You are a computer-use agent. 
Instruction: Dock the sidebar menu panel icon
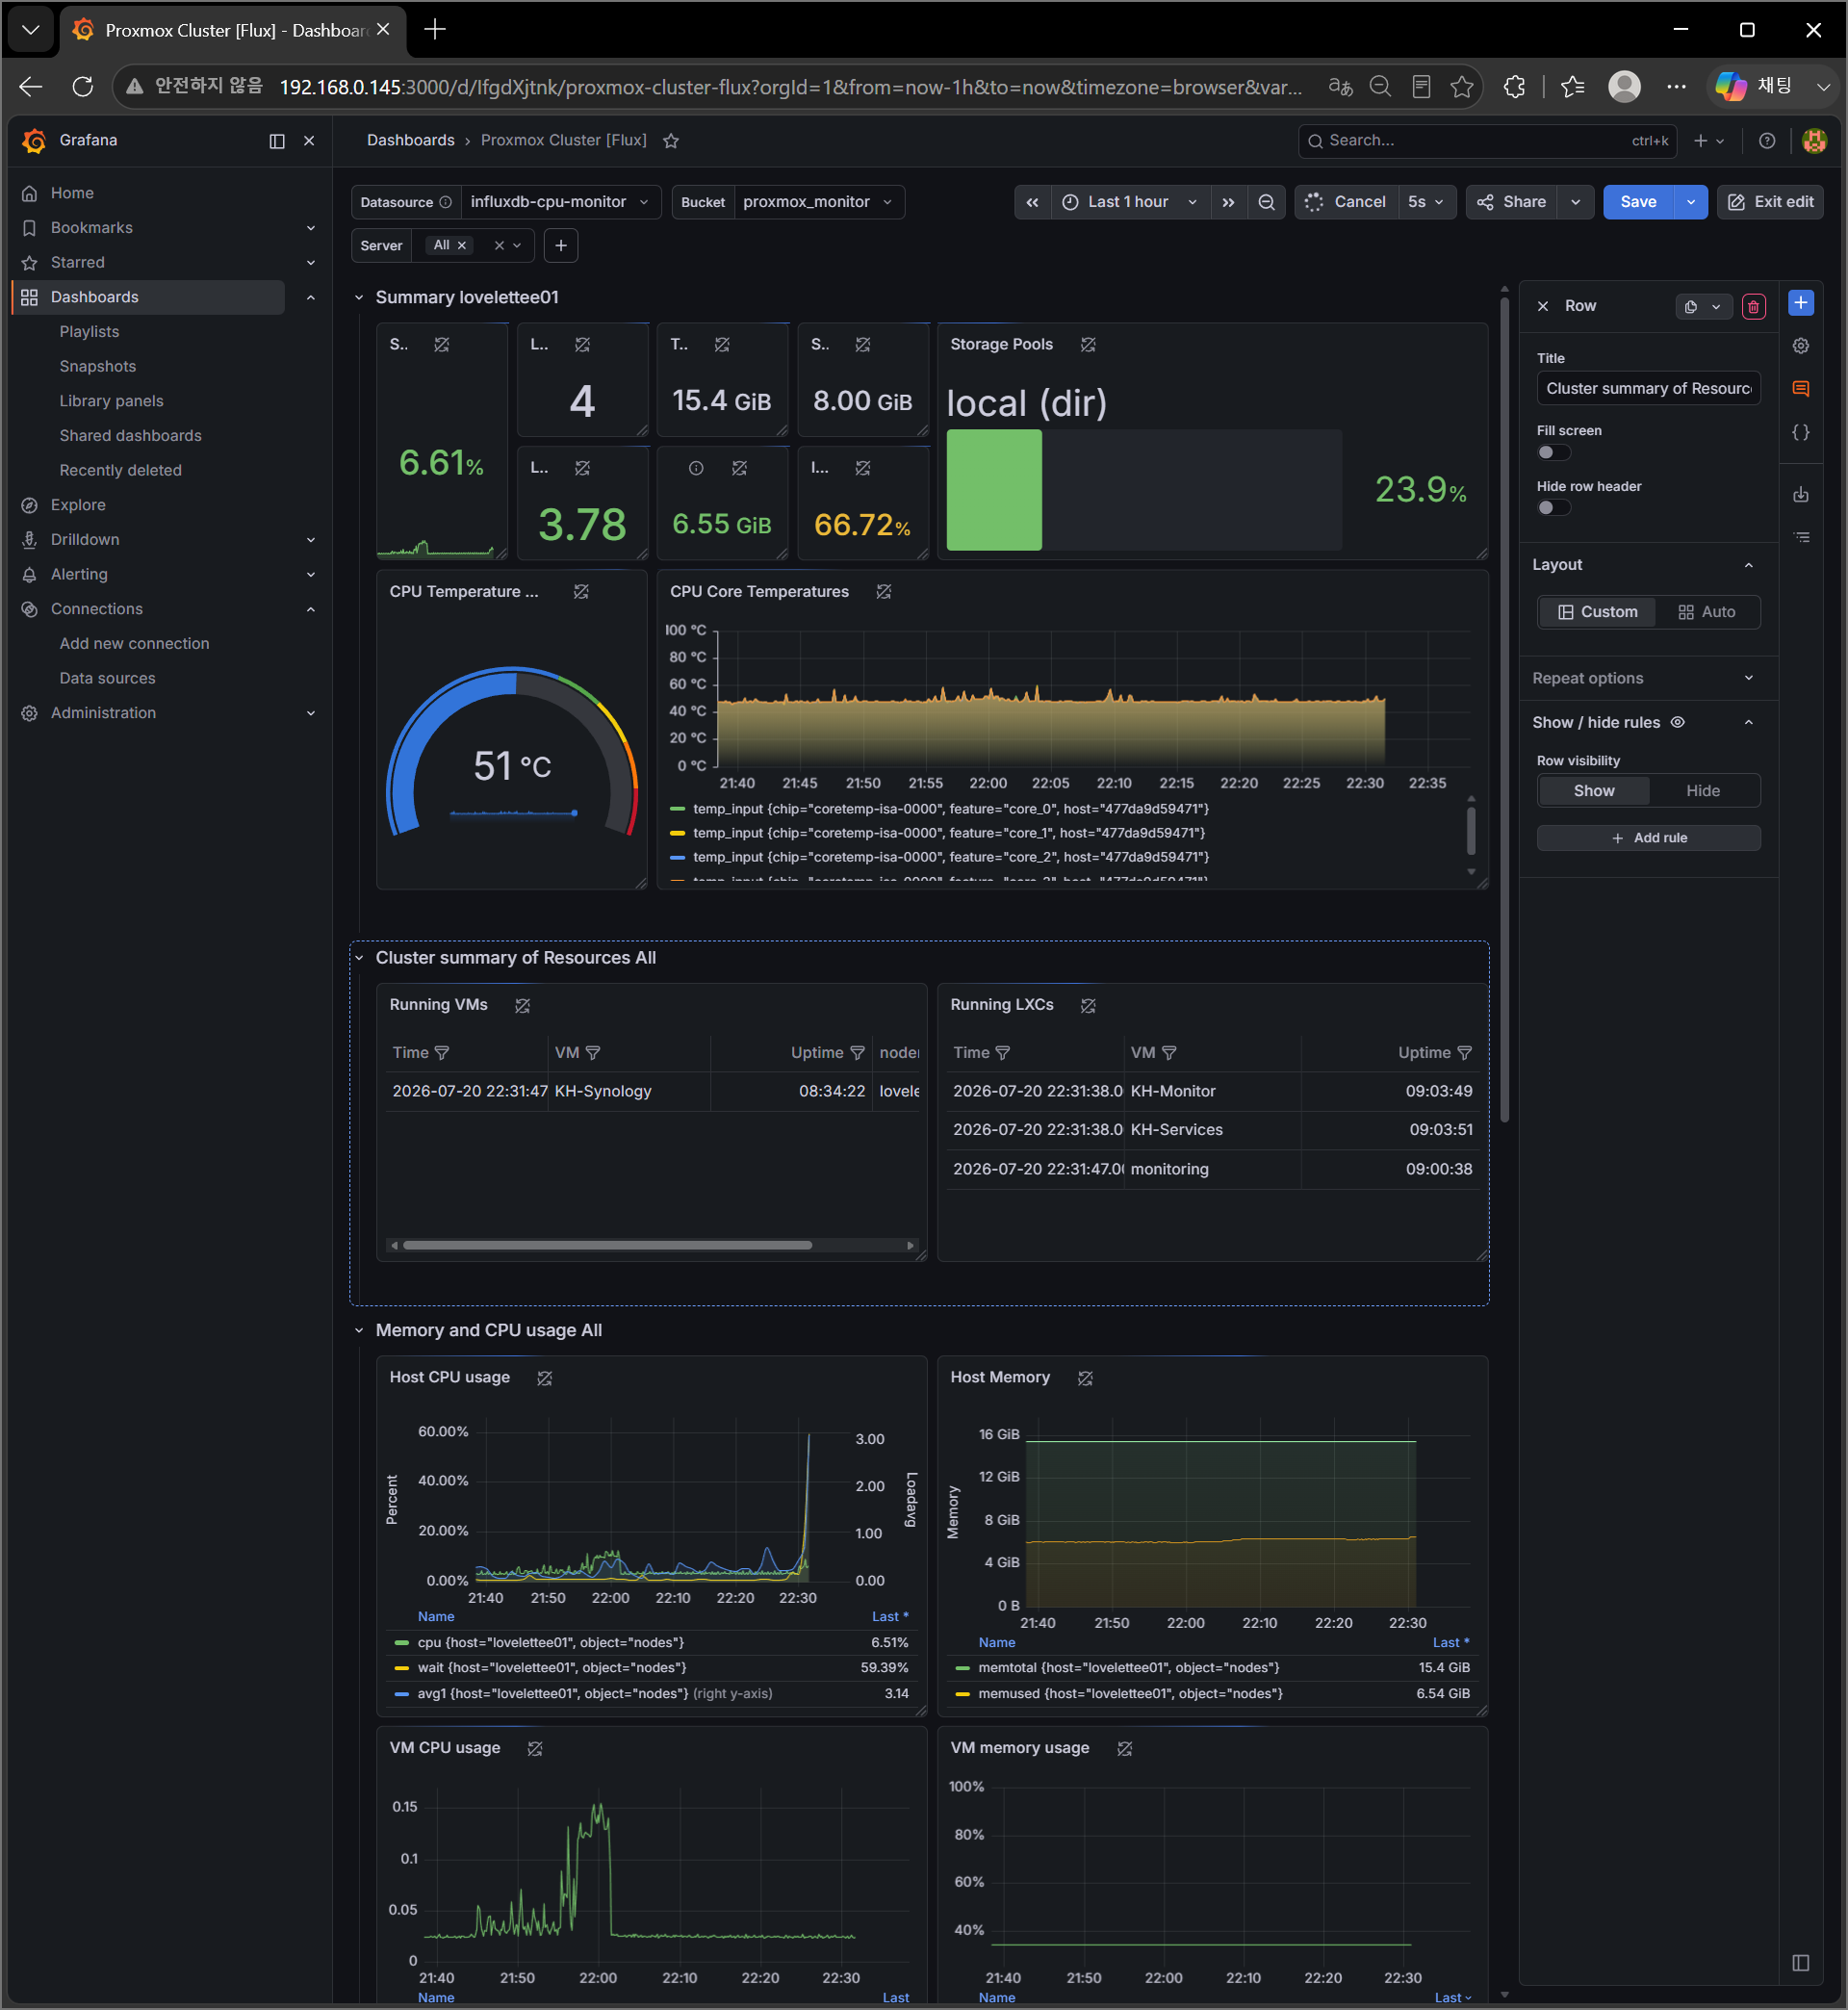point(277,141)
